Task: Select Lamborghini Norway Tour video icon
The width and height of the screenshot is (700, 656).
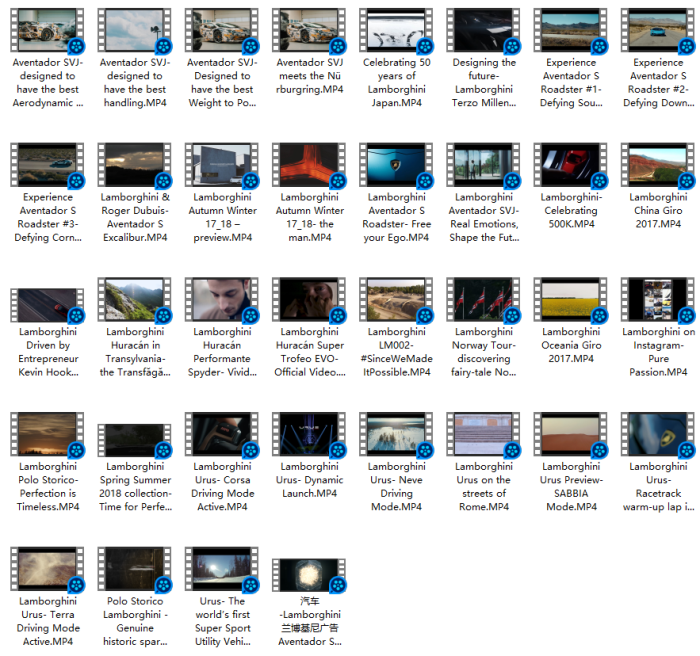Action: click(483, 300)
